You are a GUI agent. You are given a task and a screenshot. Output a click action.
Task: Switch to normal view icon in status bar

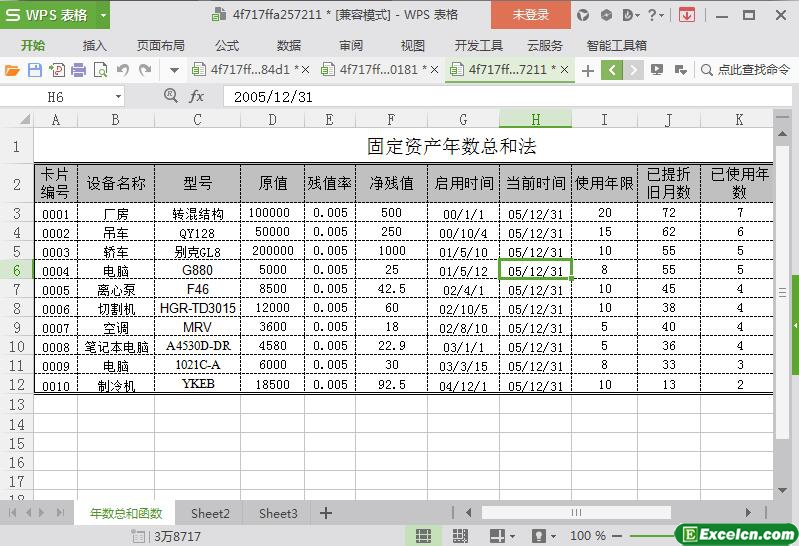(x=423, y=536)
